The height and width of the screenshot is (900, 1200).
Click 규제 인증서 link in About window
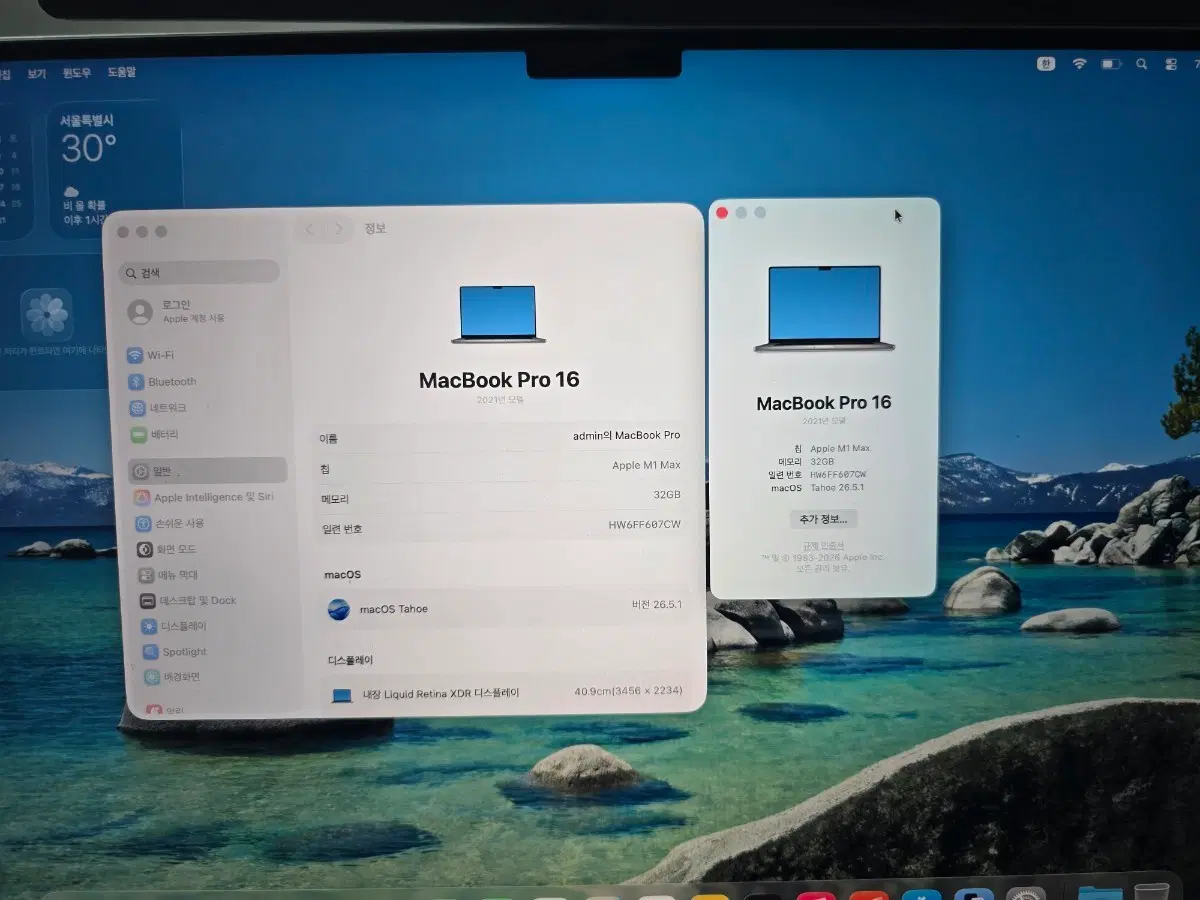pos(823,546)
